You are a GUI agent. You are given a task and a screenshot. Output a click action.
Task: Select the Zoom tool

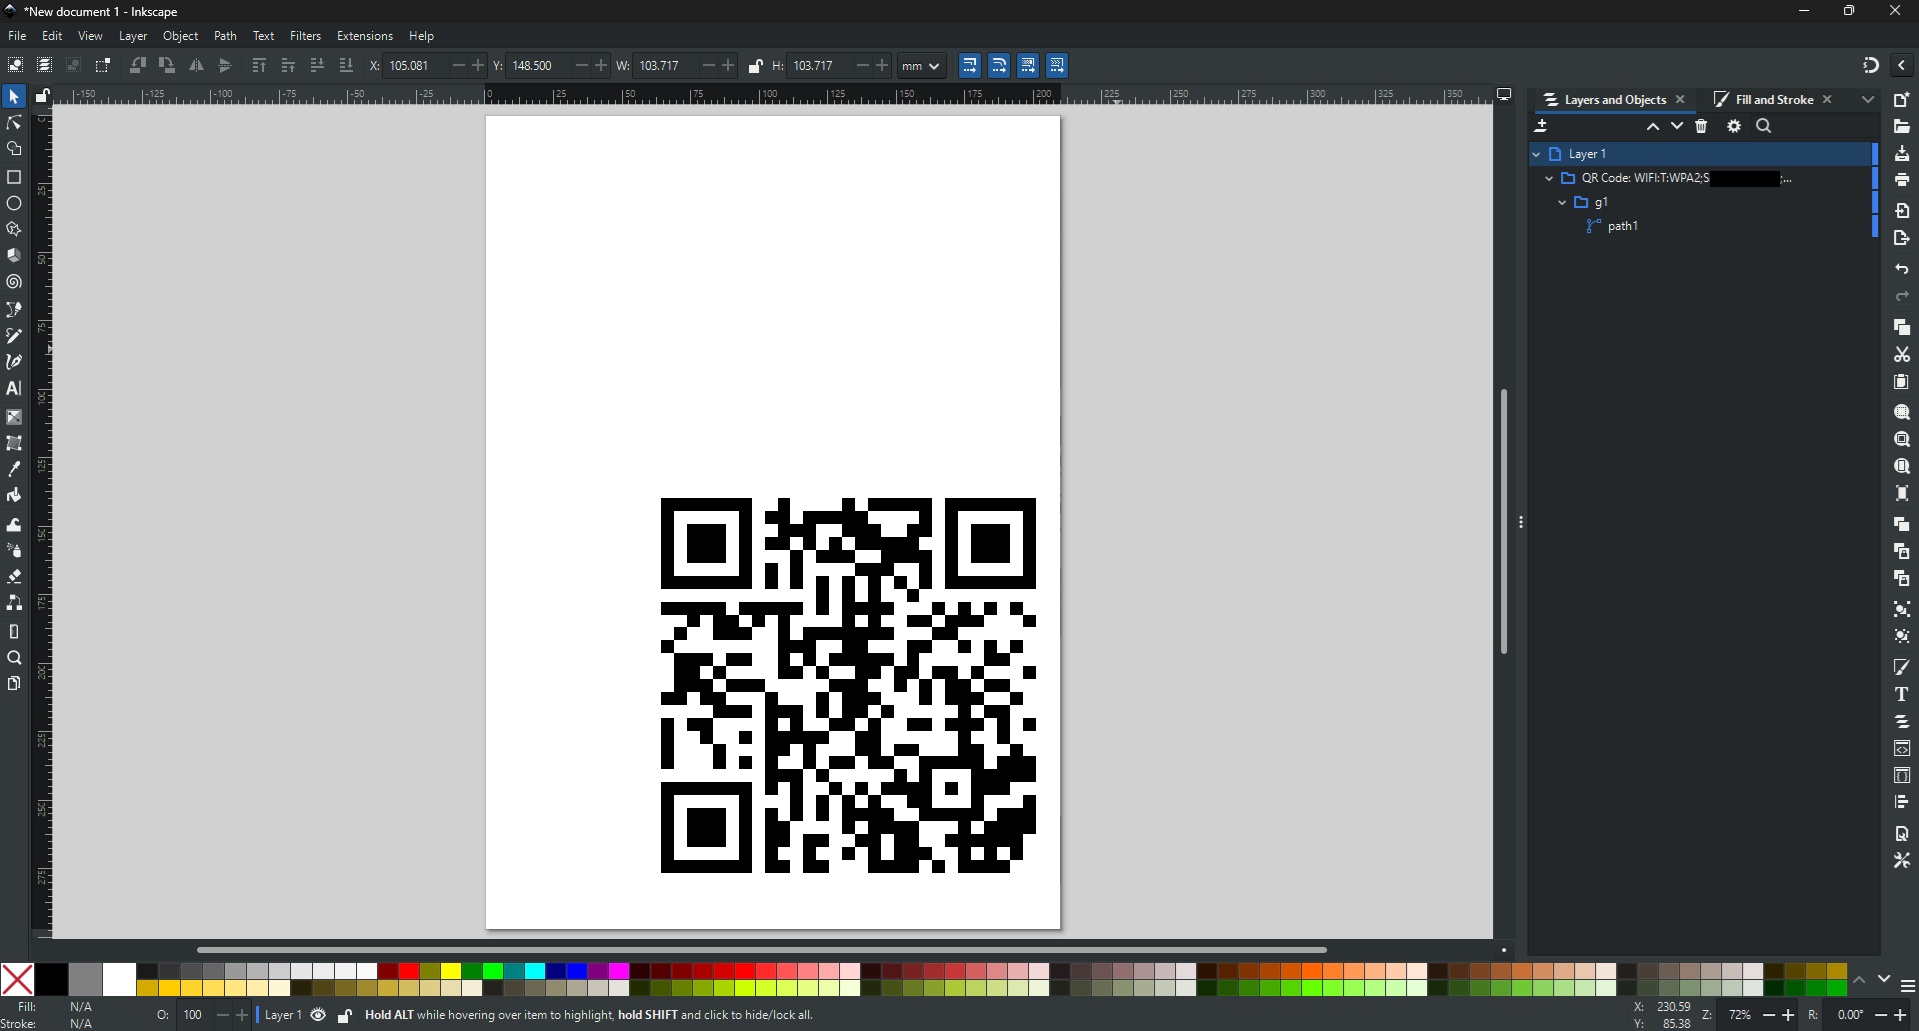click(14, 658)
